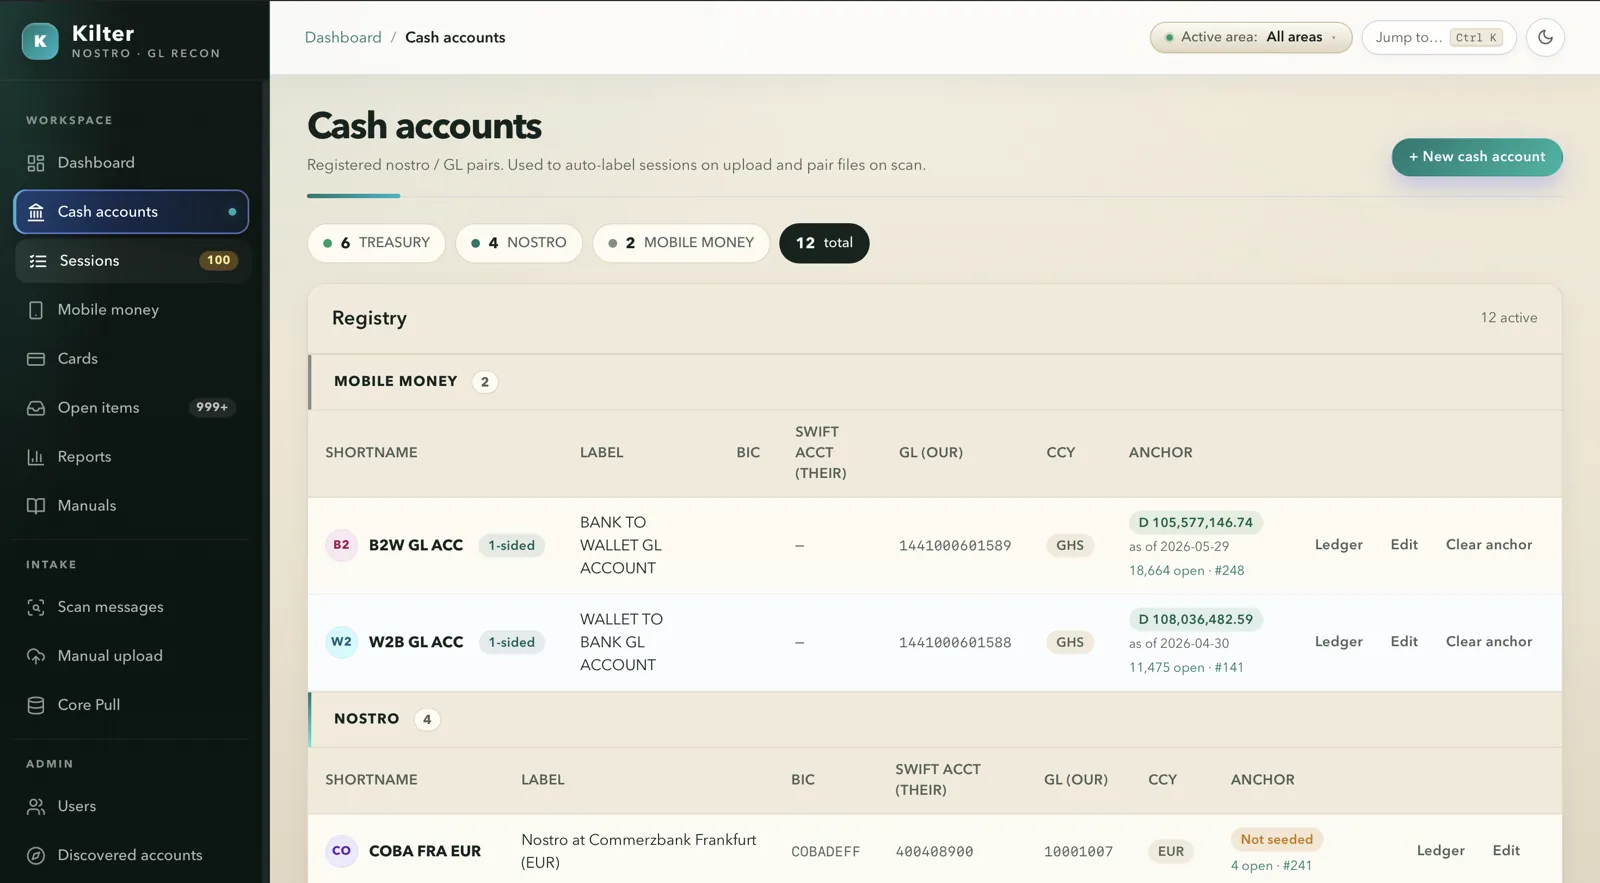The height and width of the screenshot is (883, 1600).
Task: Open Ledger for B2W GL ACC
Action: pyautogui.click(x=1338, y=545)
